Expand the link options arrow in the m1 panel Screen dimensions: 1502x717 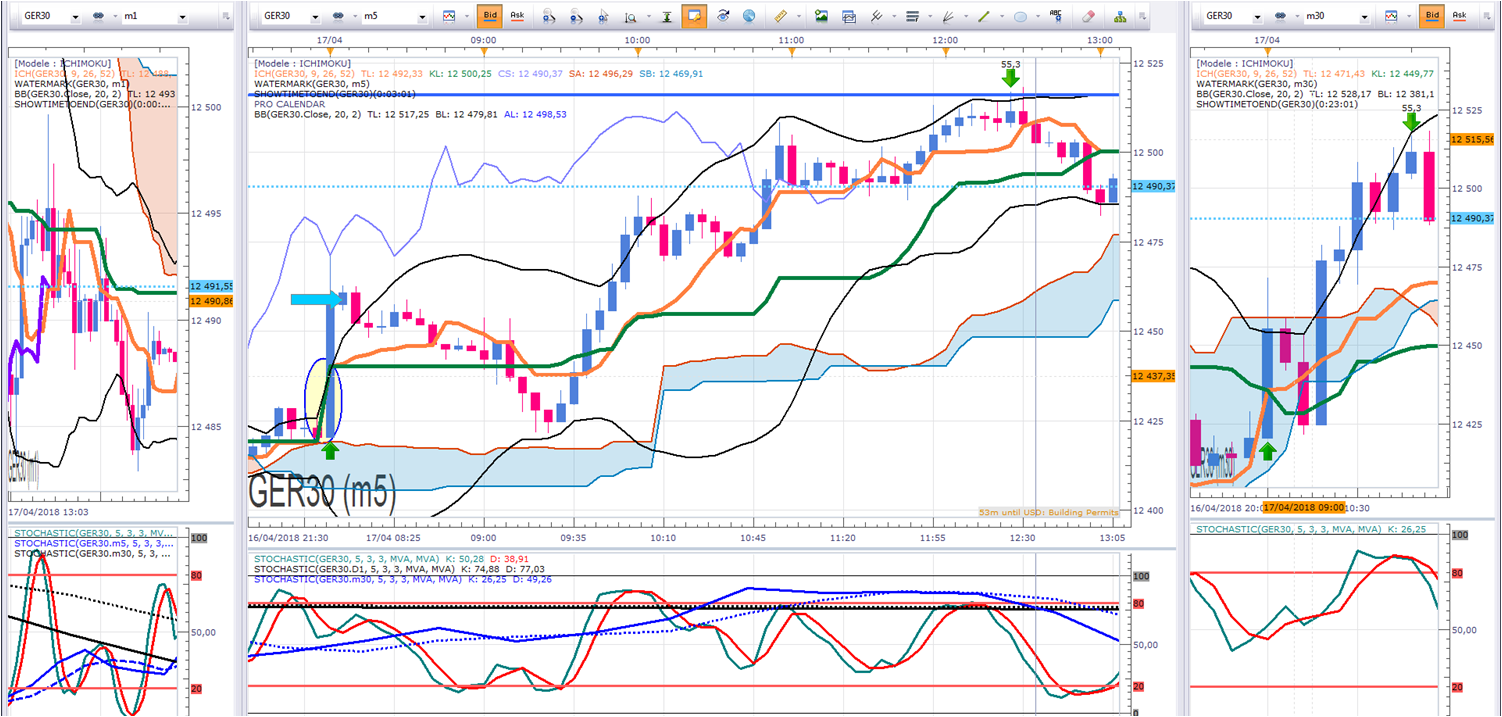(x=113, y=17)
